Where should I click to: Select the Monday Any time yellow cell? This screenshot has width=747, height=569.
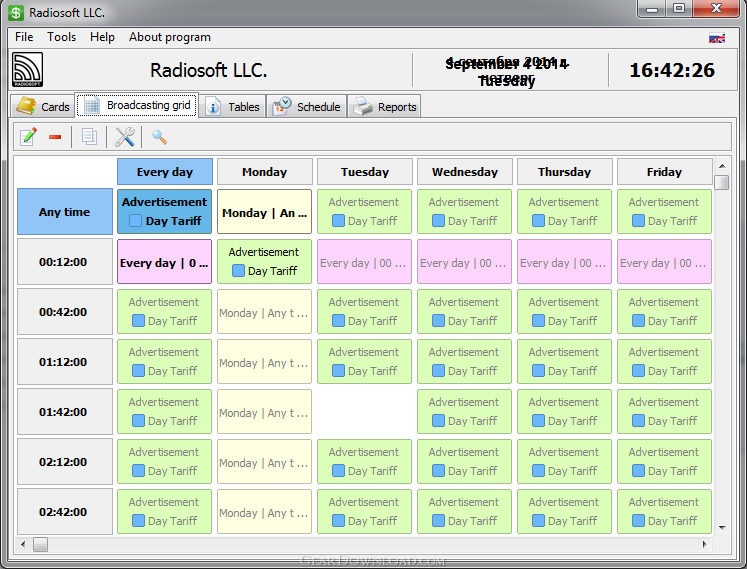[x=264, y=212]
